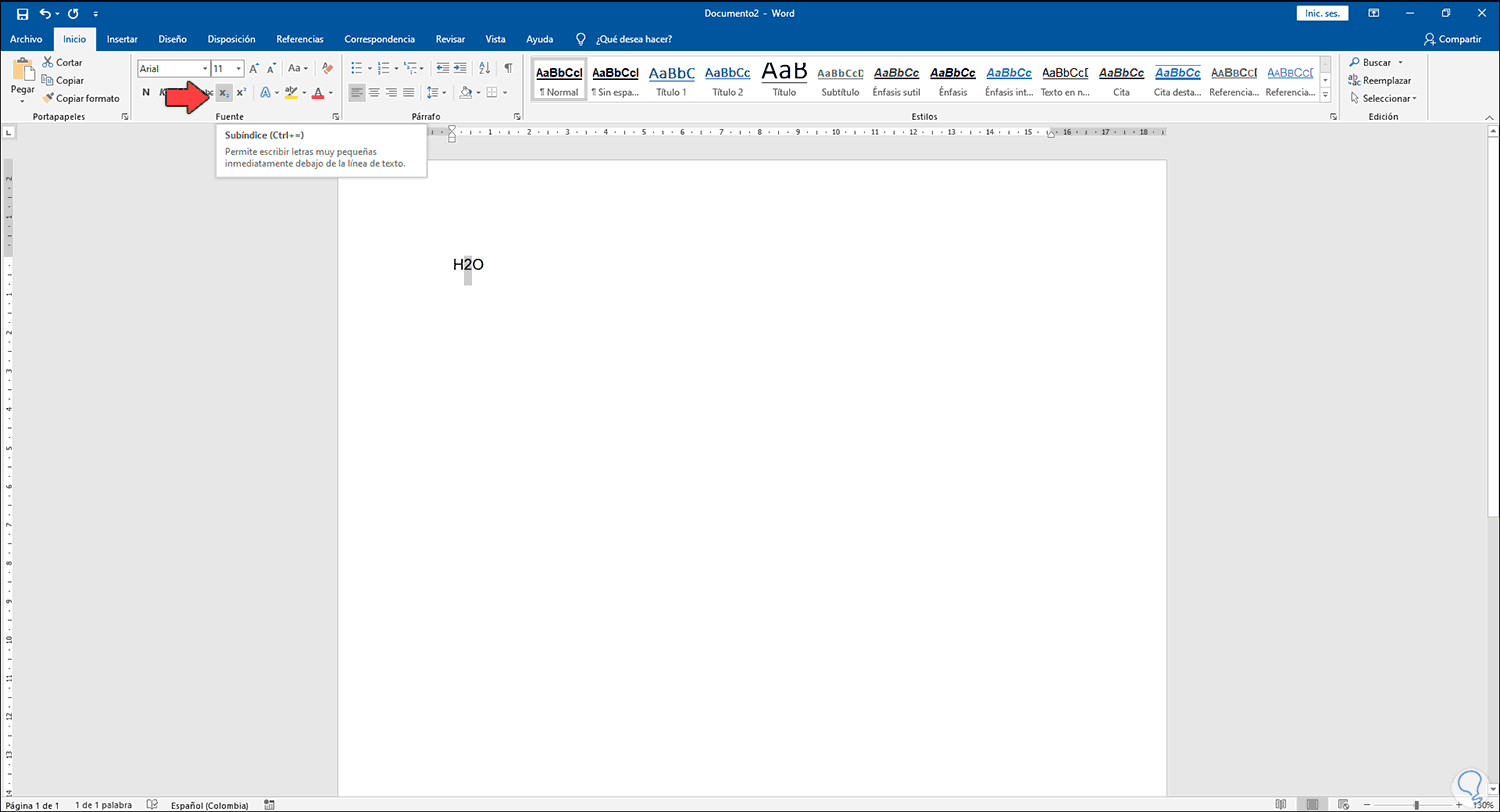The width and height of the screenshot is (1500, 812).
Task: Undo the last action
Action: tap(45, 13)
